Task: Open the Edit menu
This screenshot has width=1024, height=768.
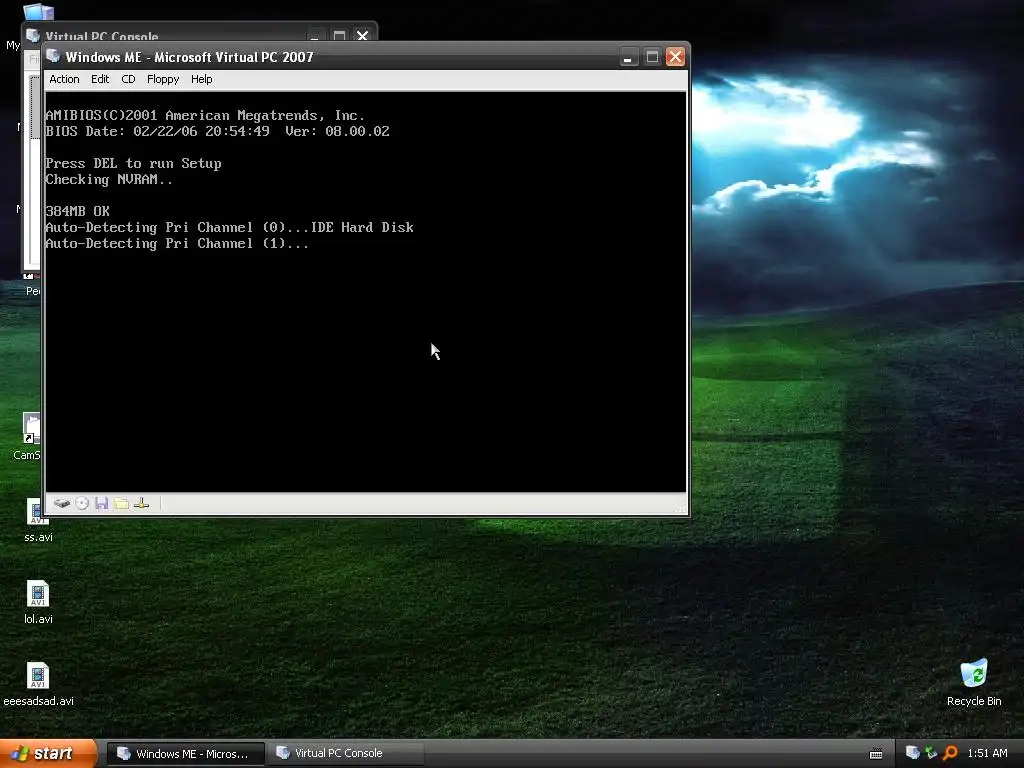Action: click(100, 79)
